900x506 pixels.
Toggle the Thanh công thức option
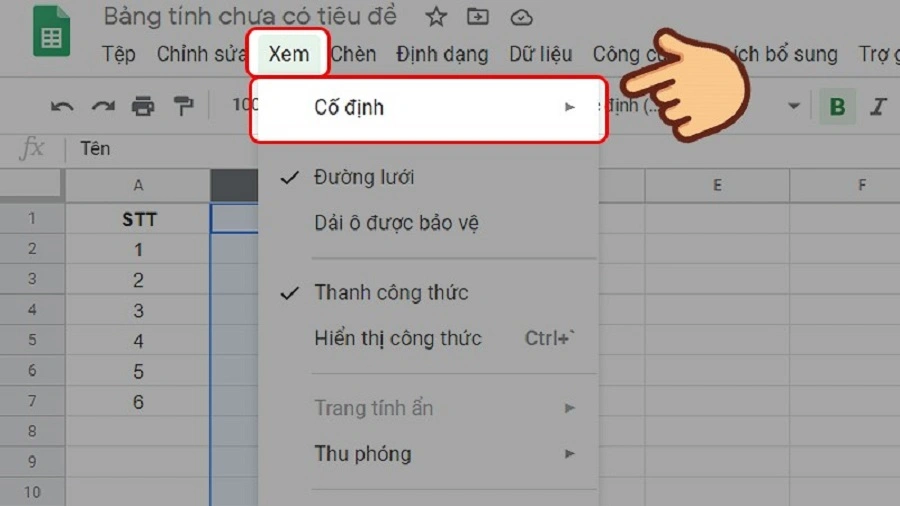tap(428, 293)
